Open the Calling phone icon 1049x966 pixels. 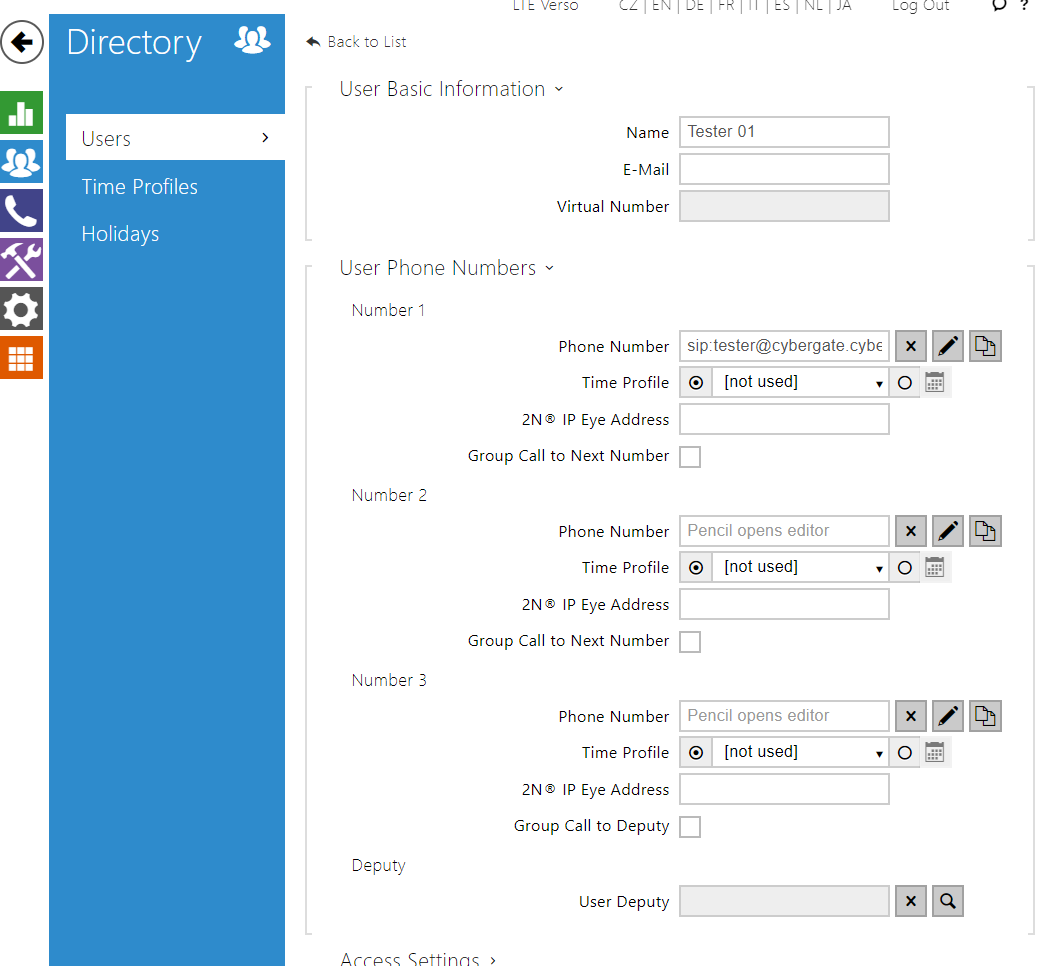pos(21,210)
